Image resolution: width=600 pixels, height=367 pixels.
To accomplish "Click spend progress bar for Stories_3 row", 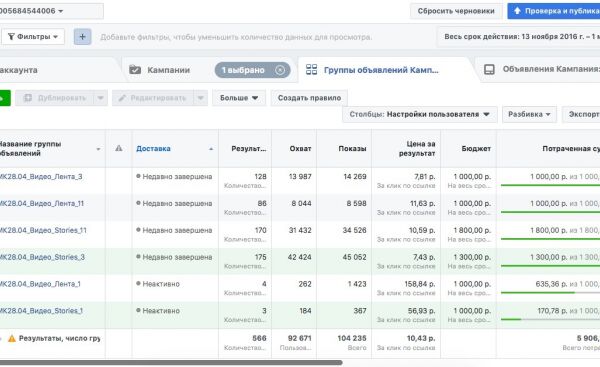I will coord(550,266).
